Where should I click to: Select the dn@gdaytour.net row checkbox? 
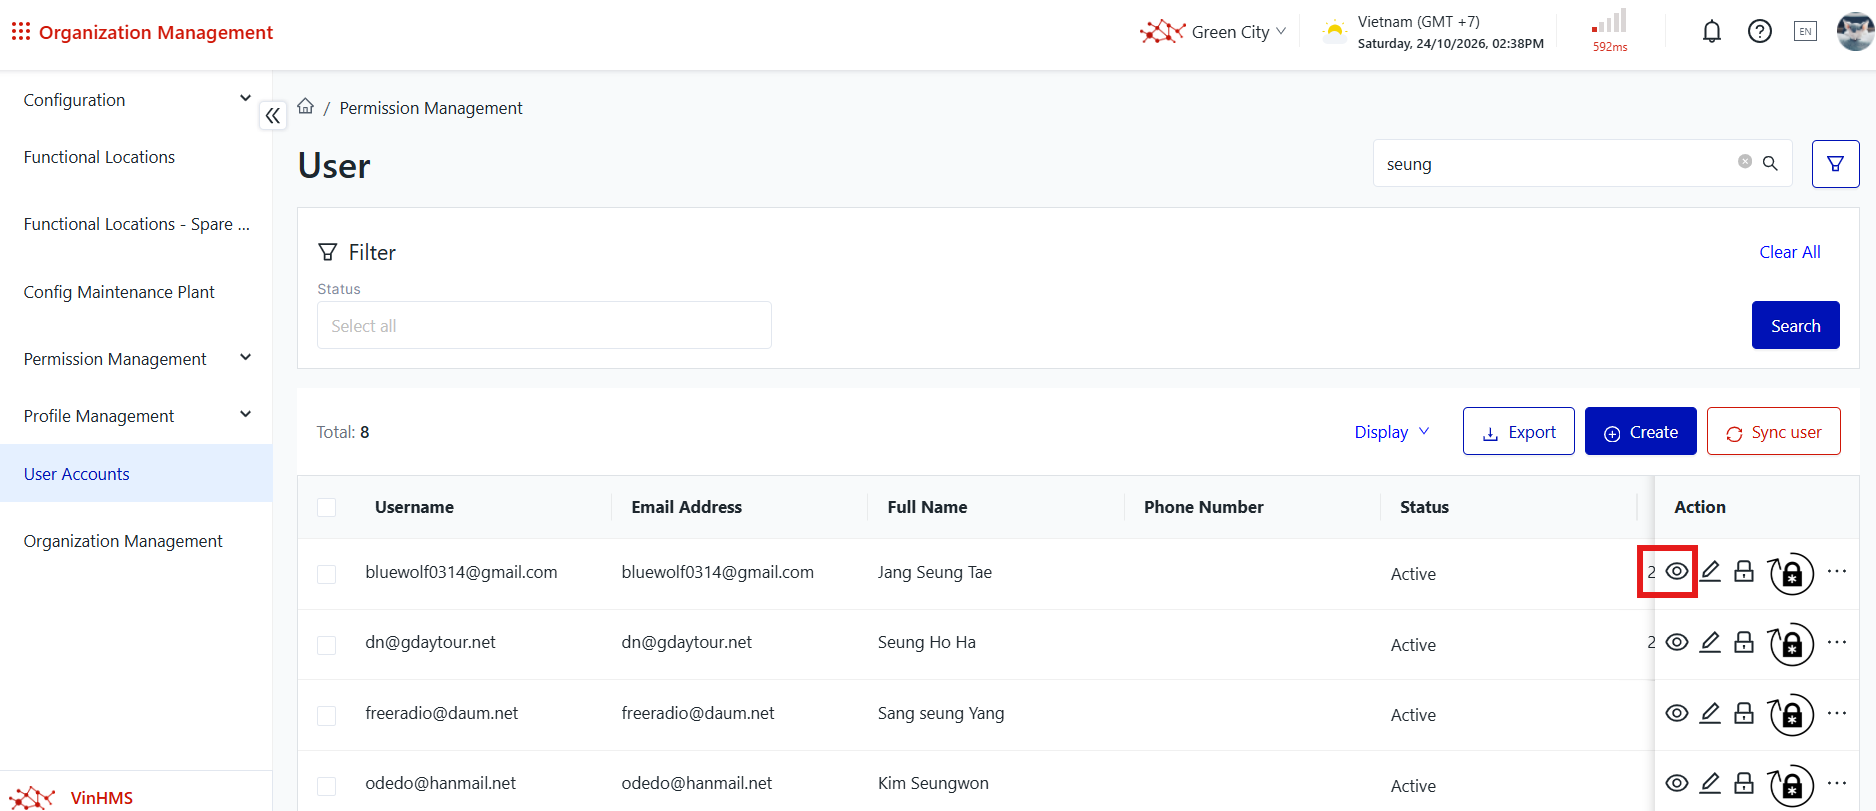coord(326,645)
